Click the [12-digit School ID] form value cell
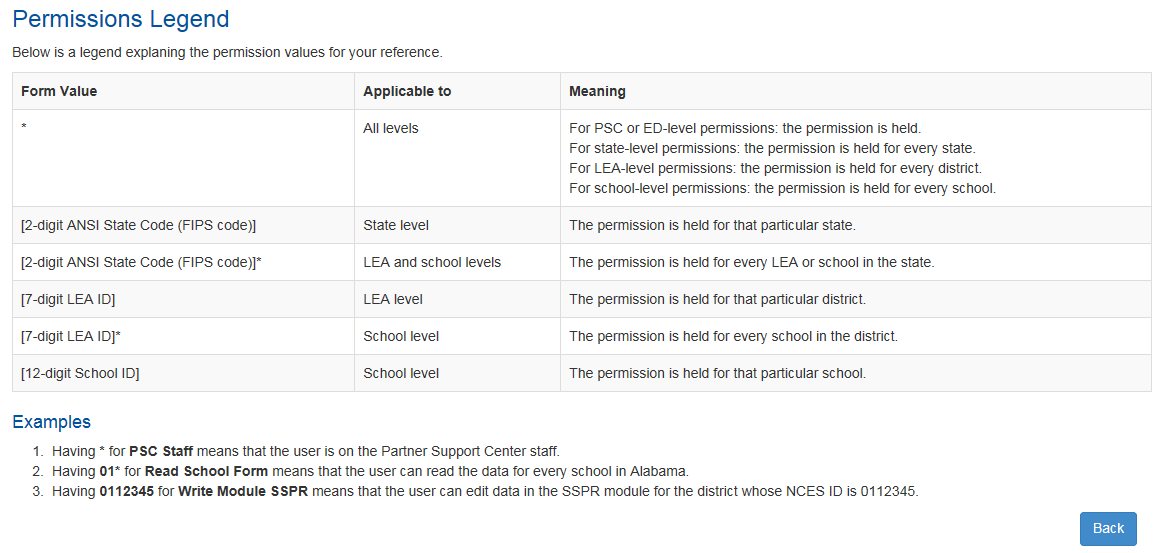The height and width of the screenshot is (553, 1164). click(x=80, y=373)
